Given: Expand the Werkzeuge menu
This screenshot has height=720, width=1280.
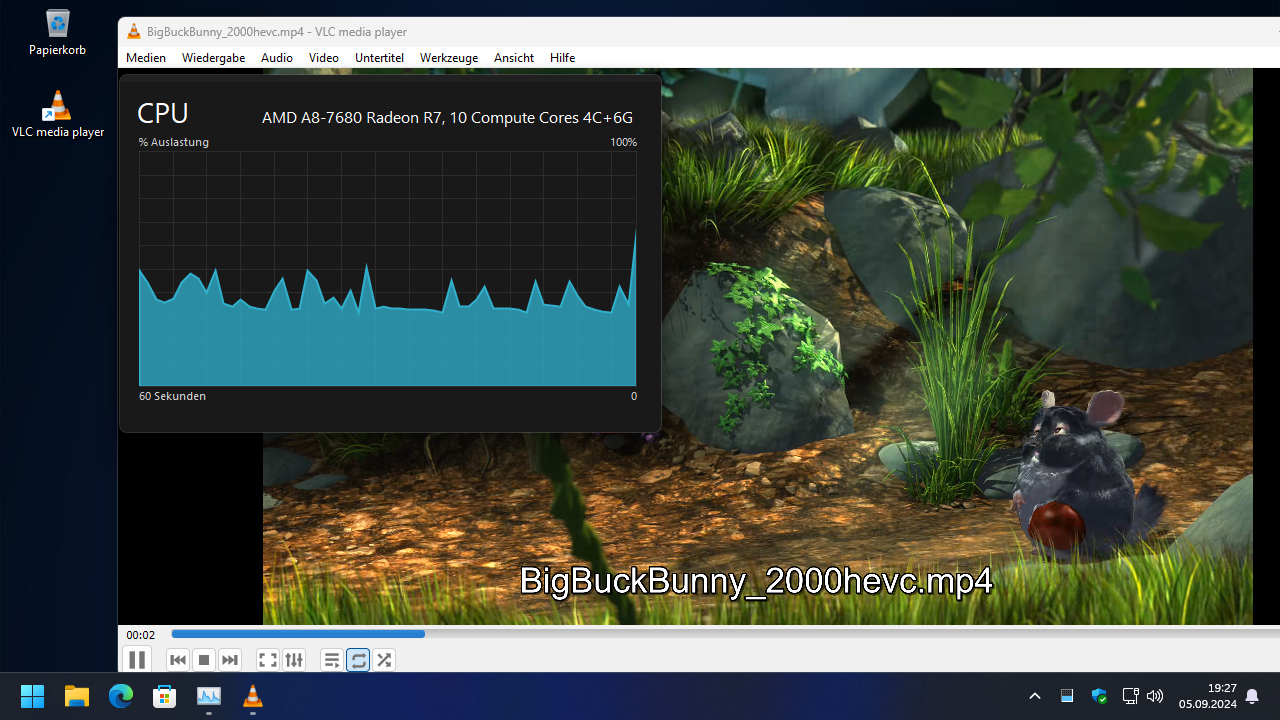Looking at the screenshot, I should (448, 57).
